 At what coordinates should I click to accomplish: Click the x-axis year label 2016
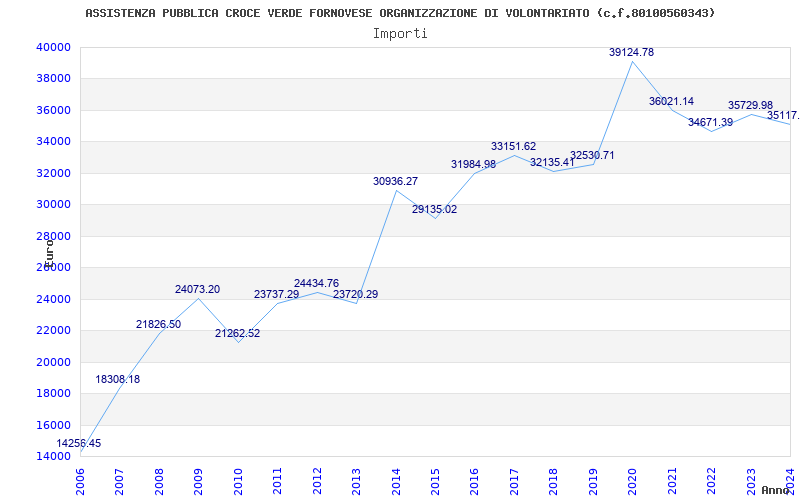[474, 482]
